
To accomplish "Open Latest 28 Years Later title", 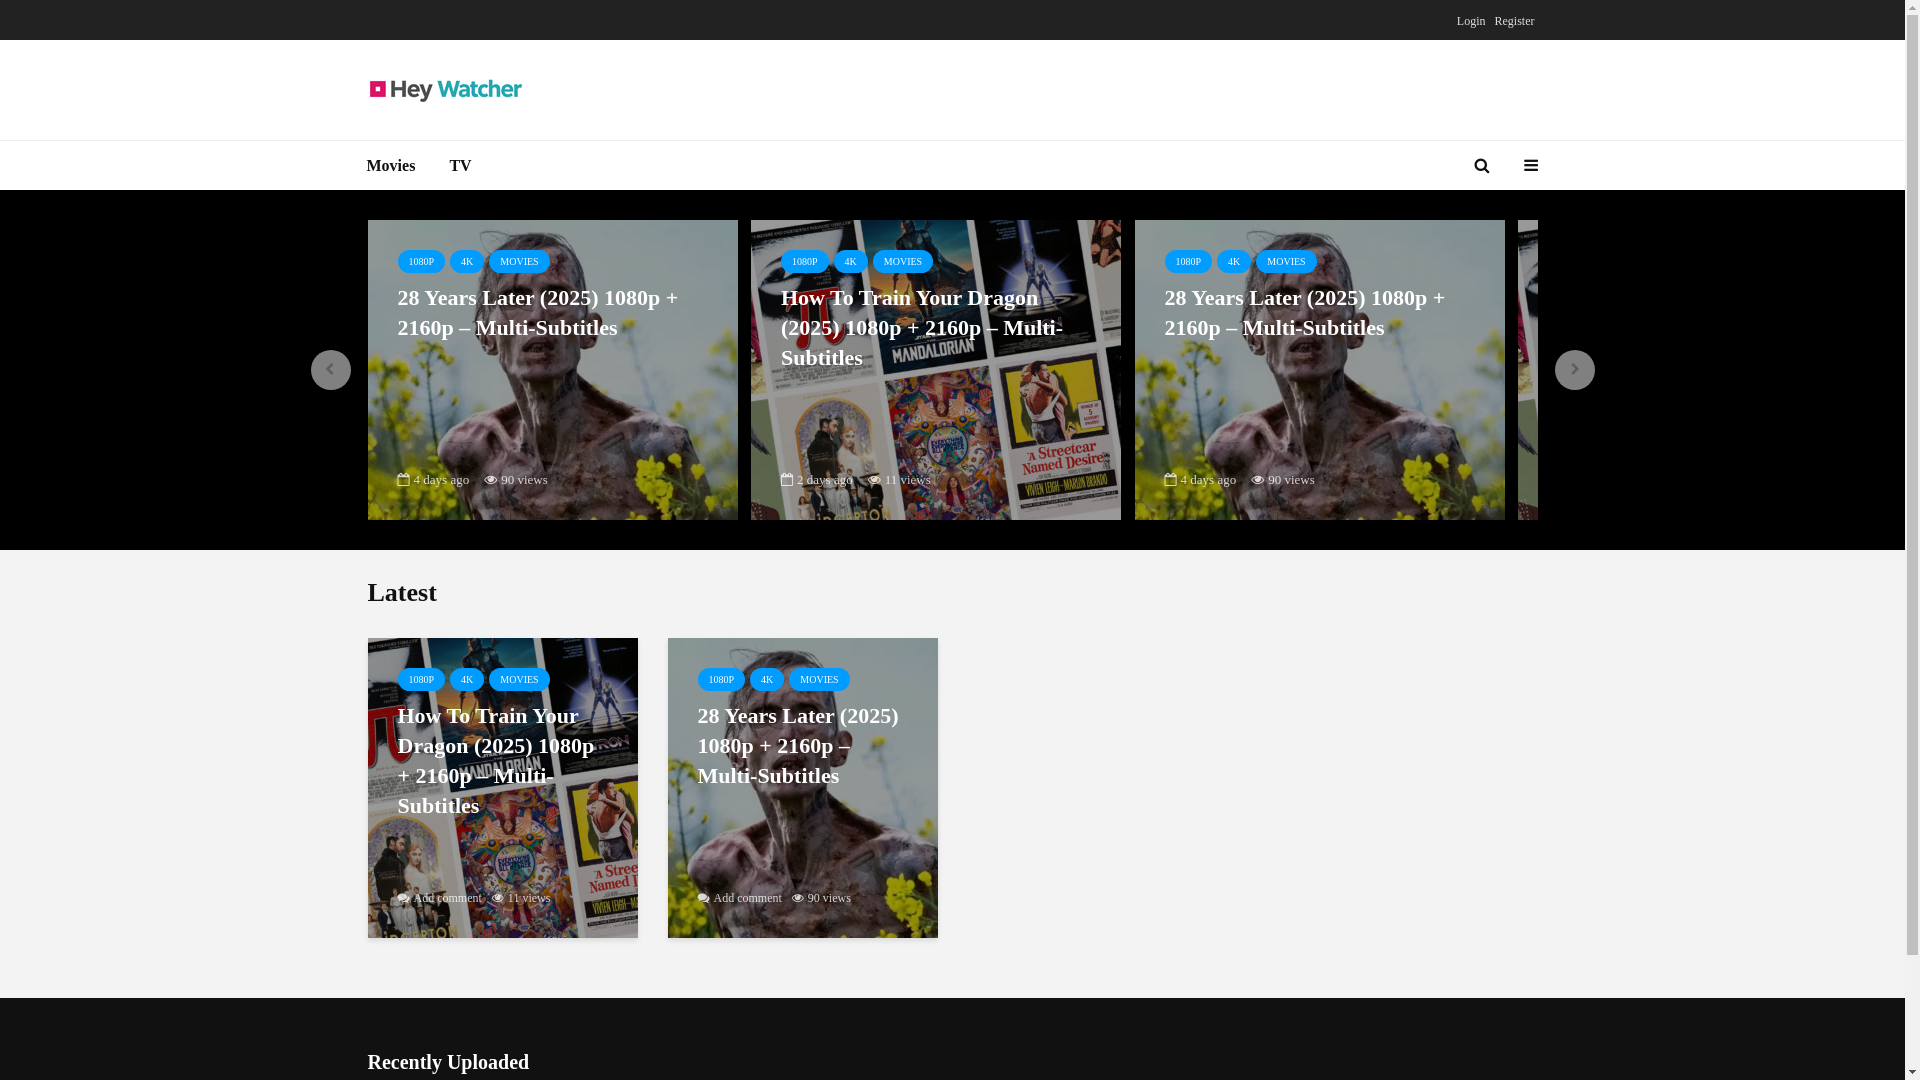I will click(798, 746).
